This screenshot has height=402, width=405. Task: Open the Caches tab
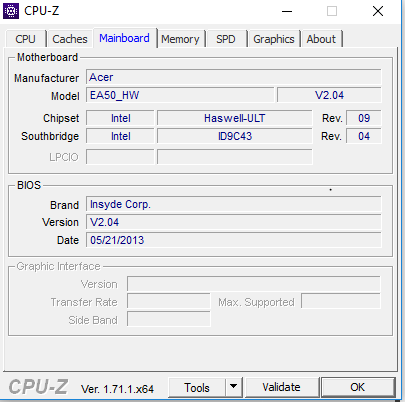[x=70, y=39]
